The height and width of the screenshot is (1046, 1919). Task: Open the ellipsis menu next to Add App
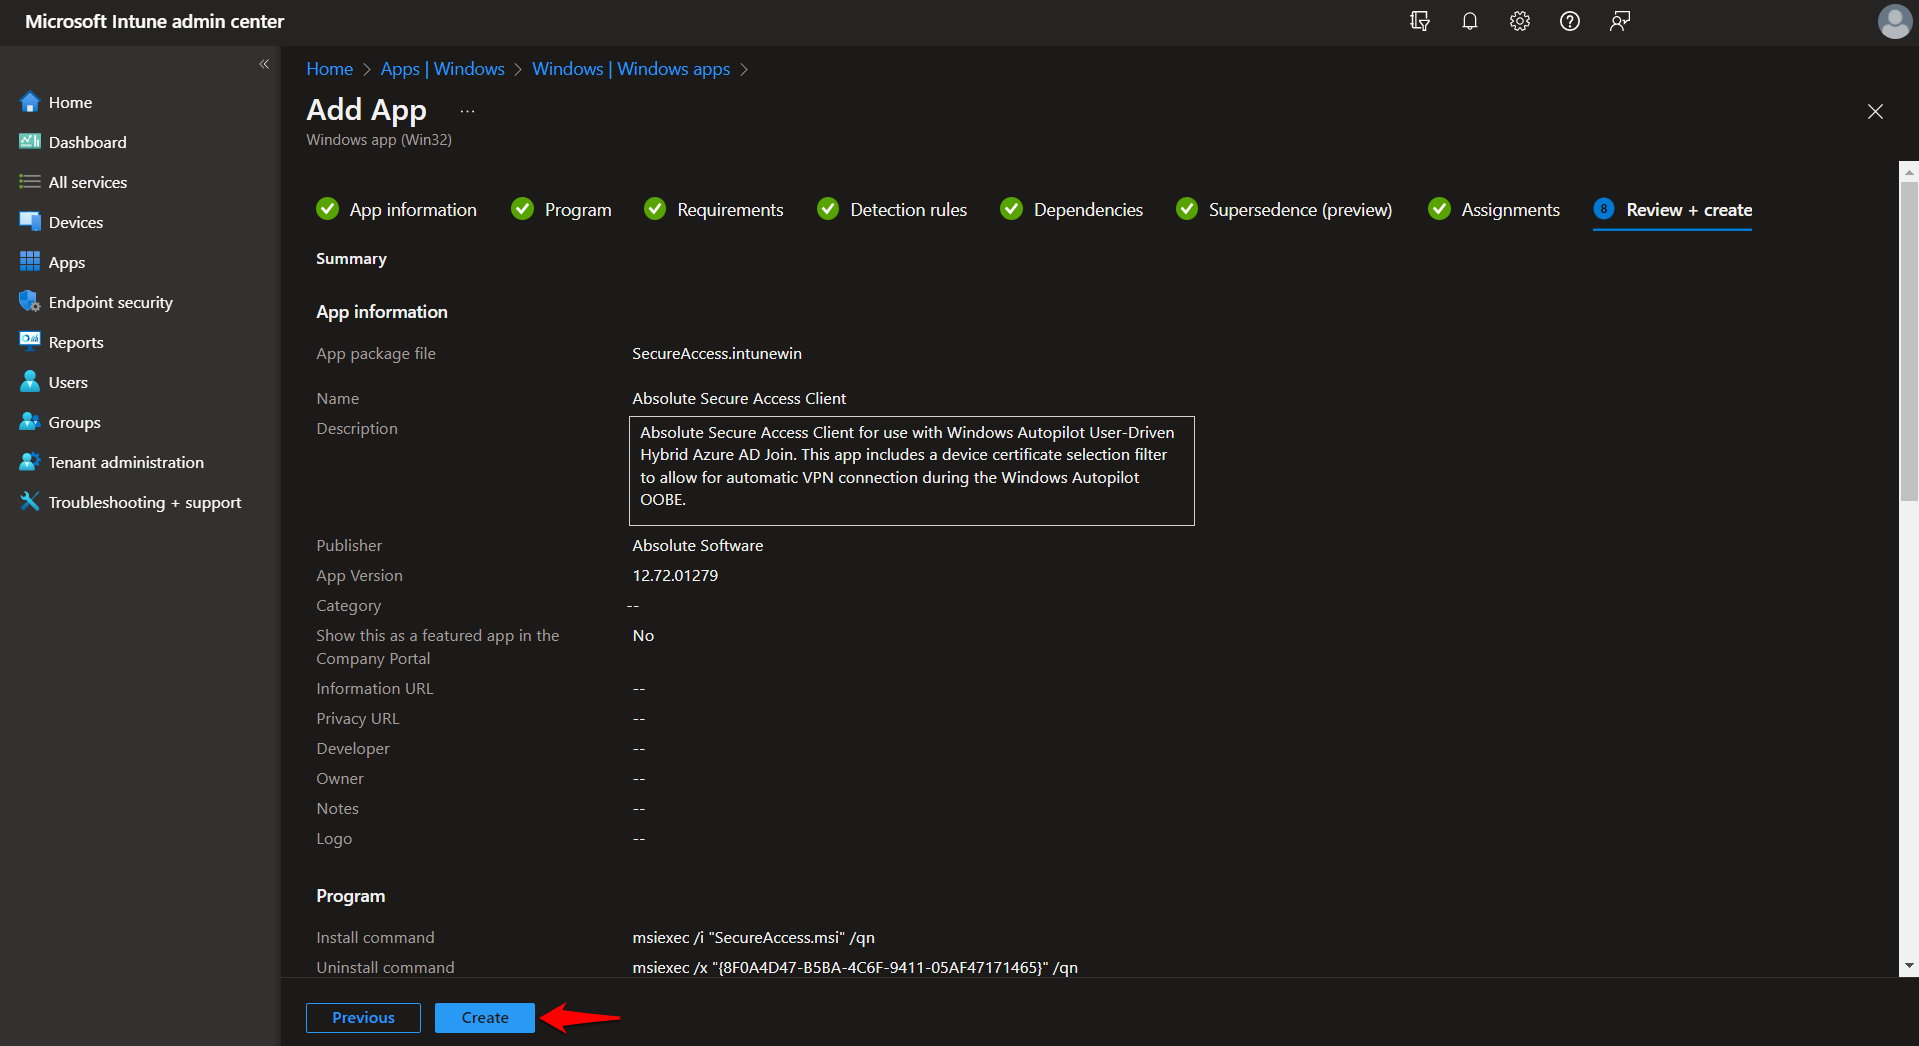click(466, 110)
